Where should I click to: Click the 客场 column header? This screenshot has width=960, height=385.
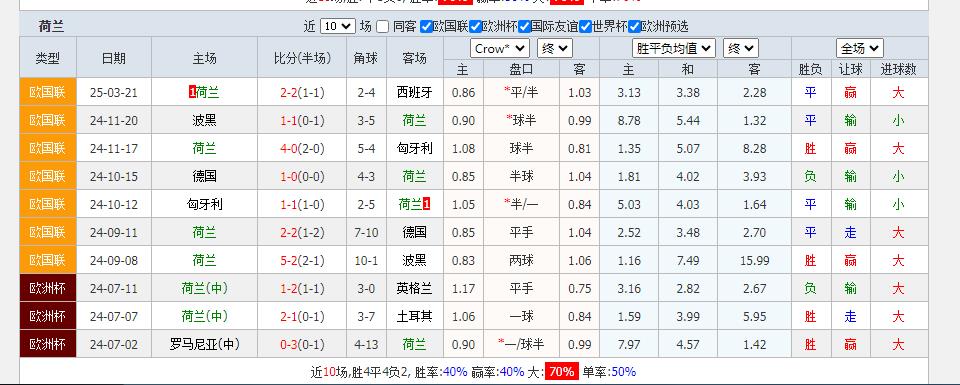coord(414,58)
